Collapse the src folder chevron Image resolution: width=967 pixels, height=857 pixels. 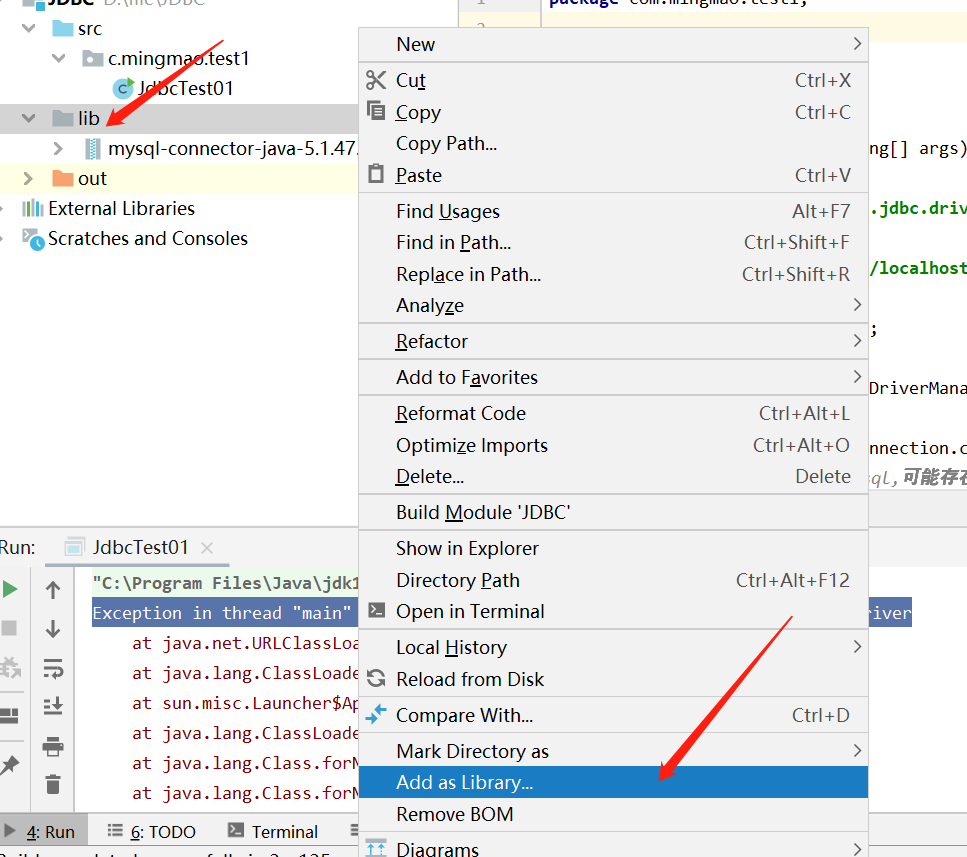pyautogui.click(x=28, y=28)
